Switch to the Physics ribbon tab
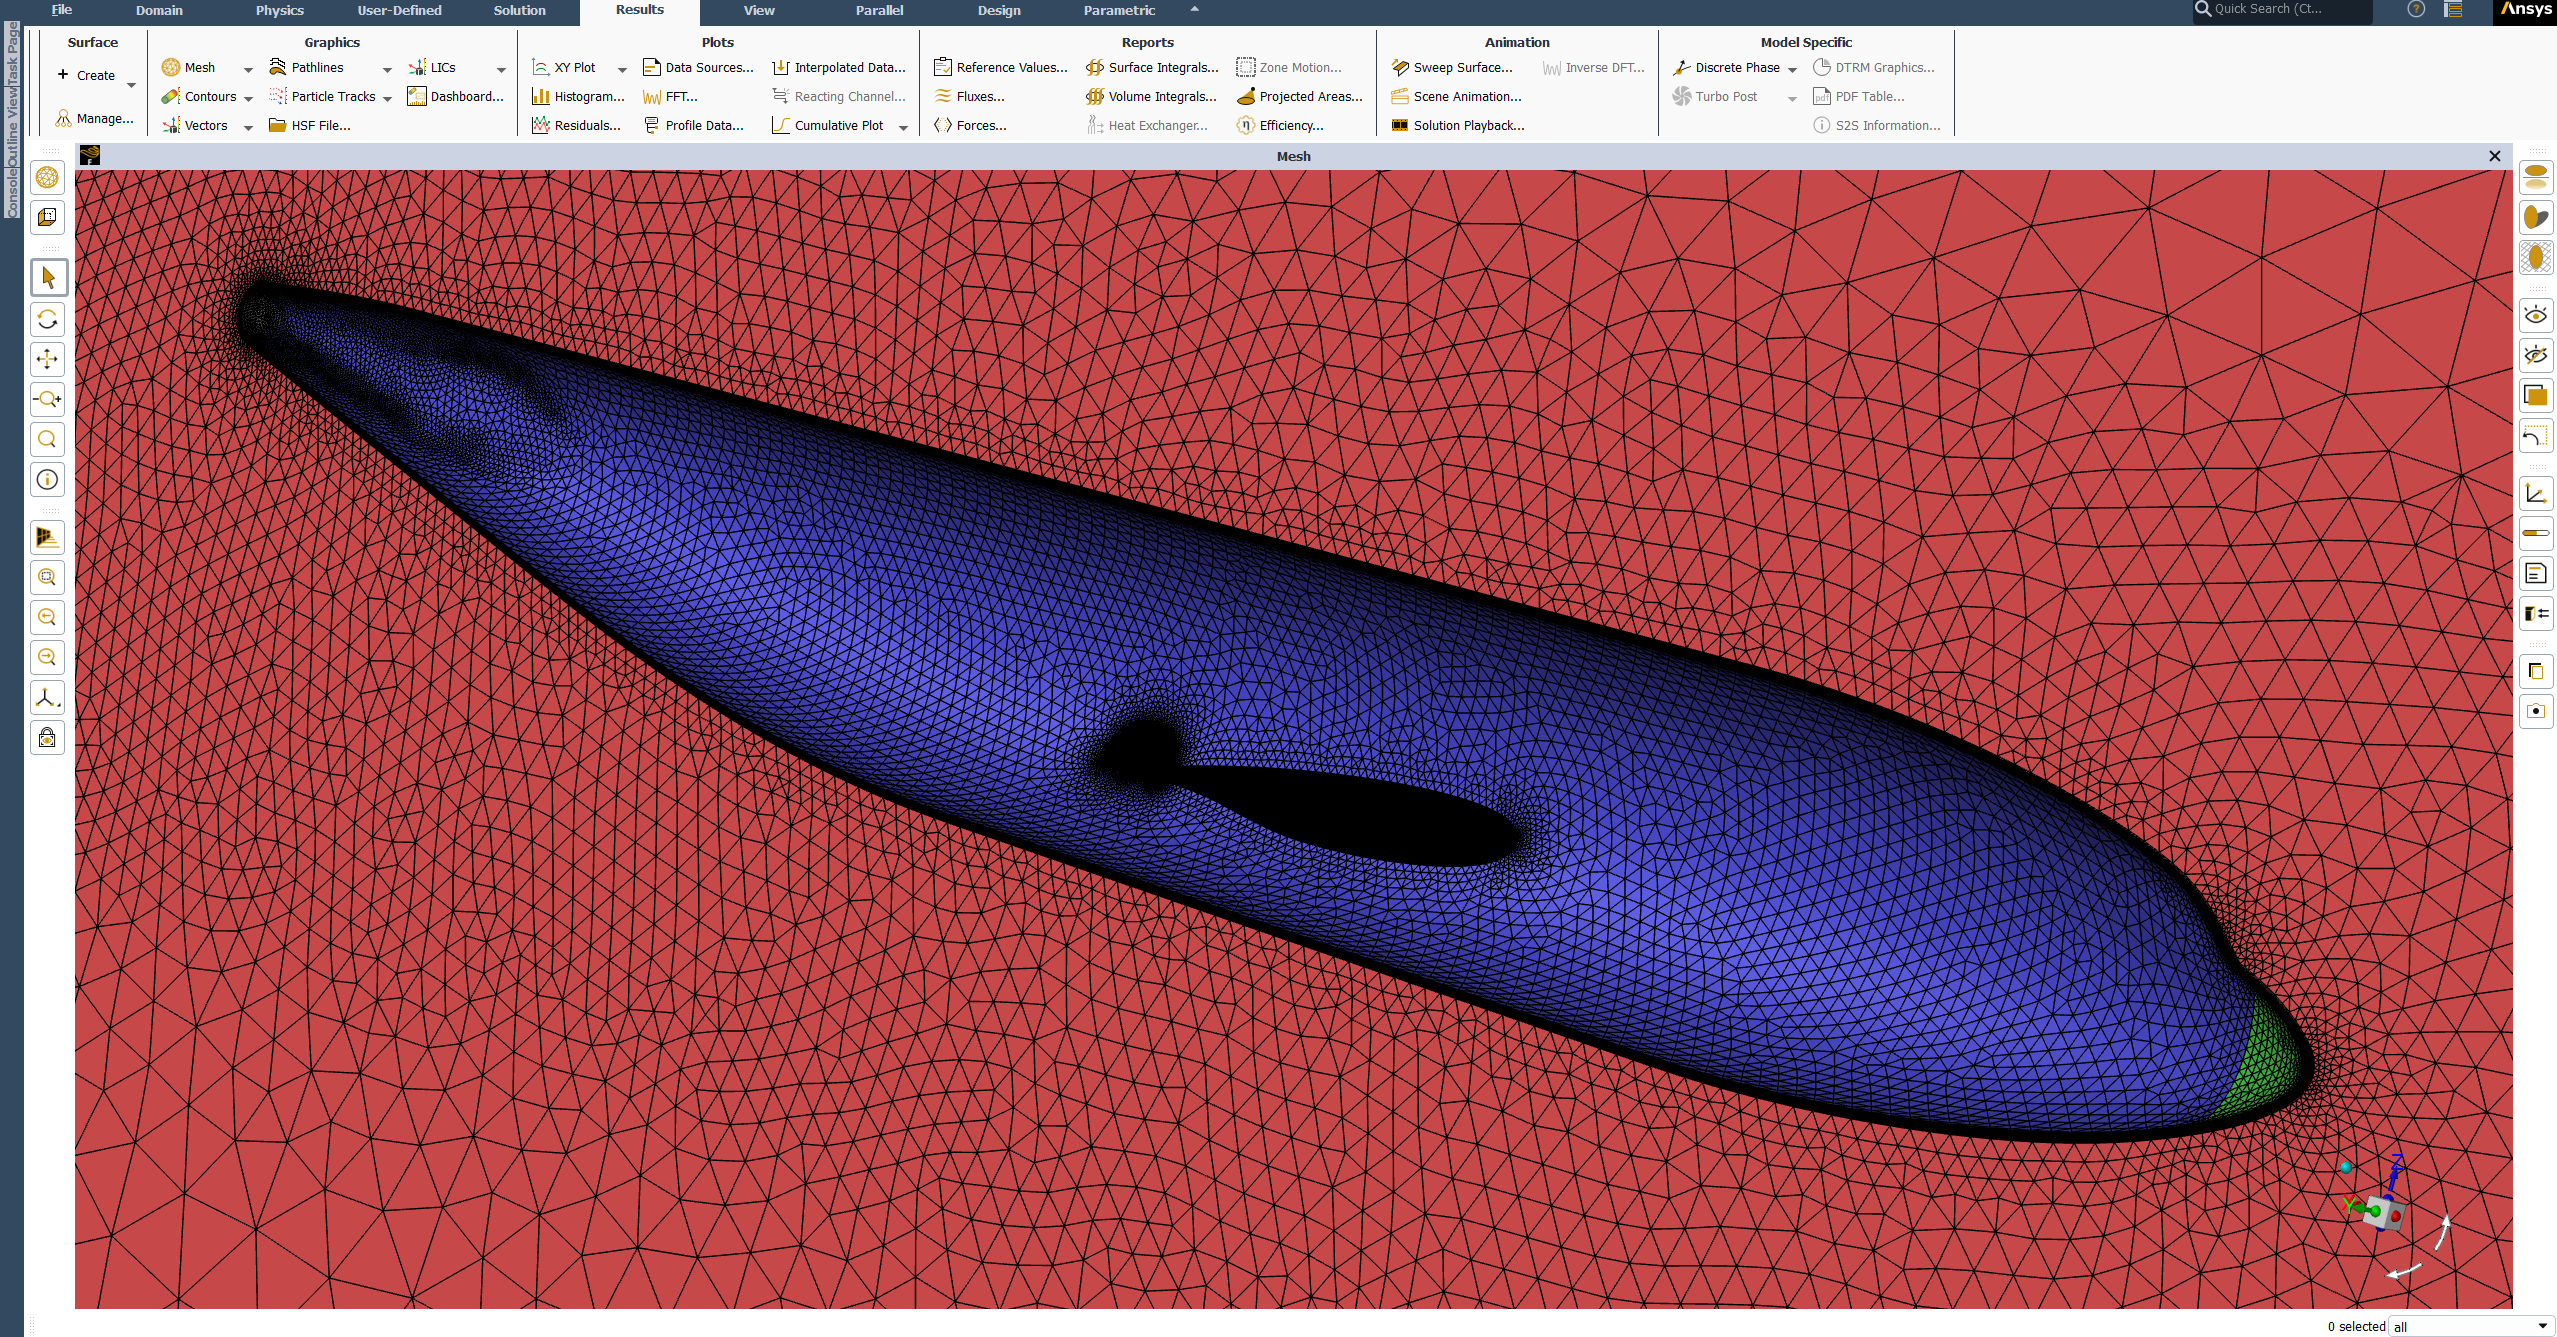The width and height of the screenshot is (2557, 1337). [x=280, y=10]
